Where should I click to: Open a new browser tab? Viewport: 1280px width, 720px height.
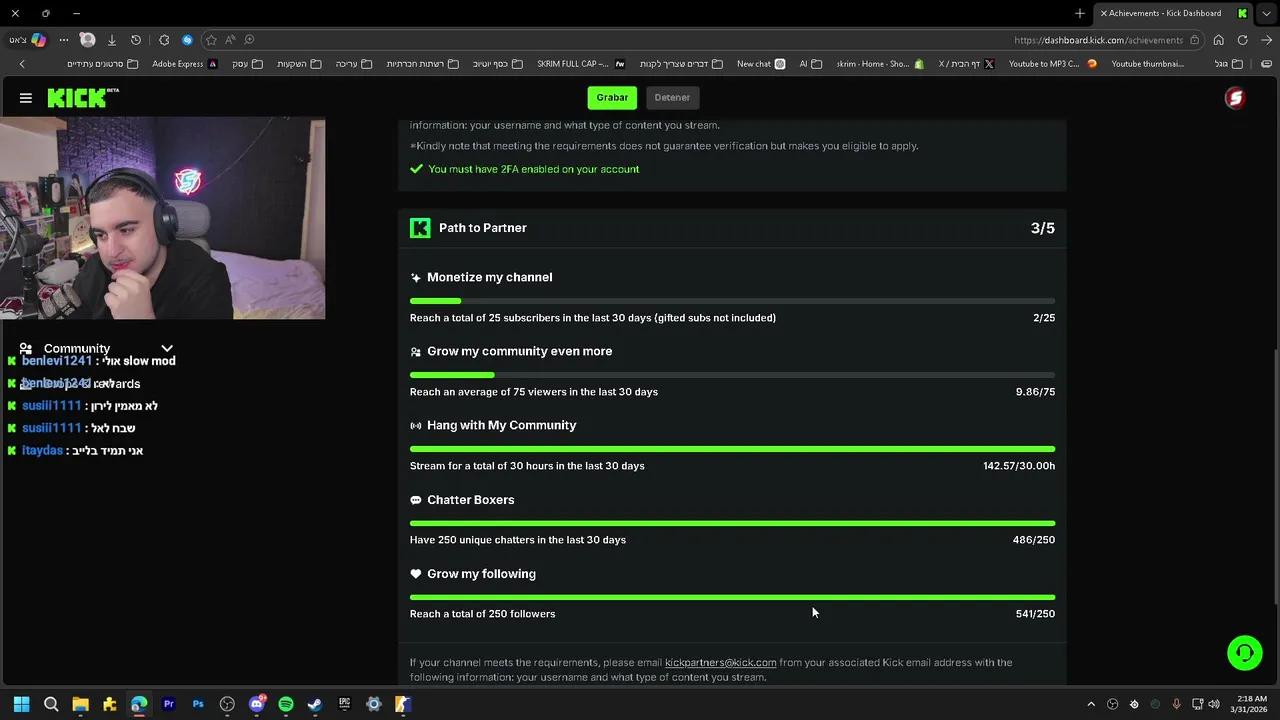1080,13
